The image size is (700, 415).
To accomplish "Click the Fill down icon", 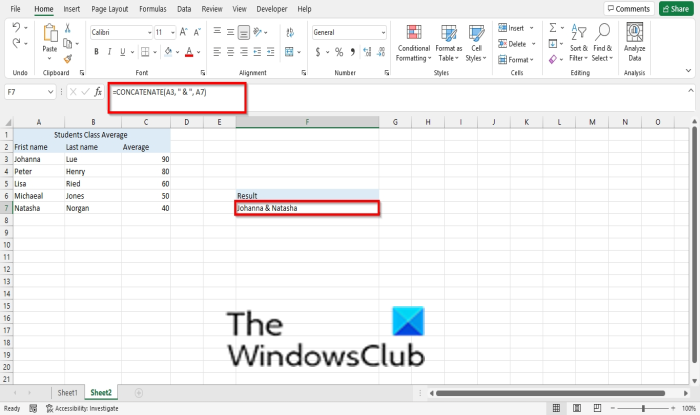I will click(x=553, y=43).
